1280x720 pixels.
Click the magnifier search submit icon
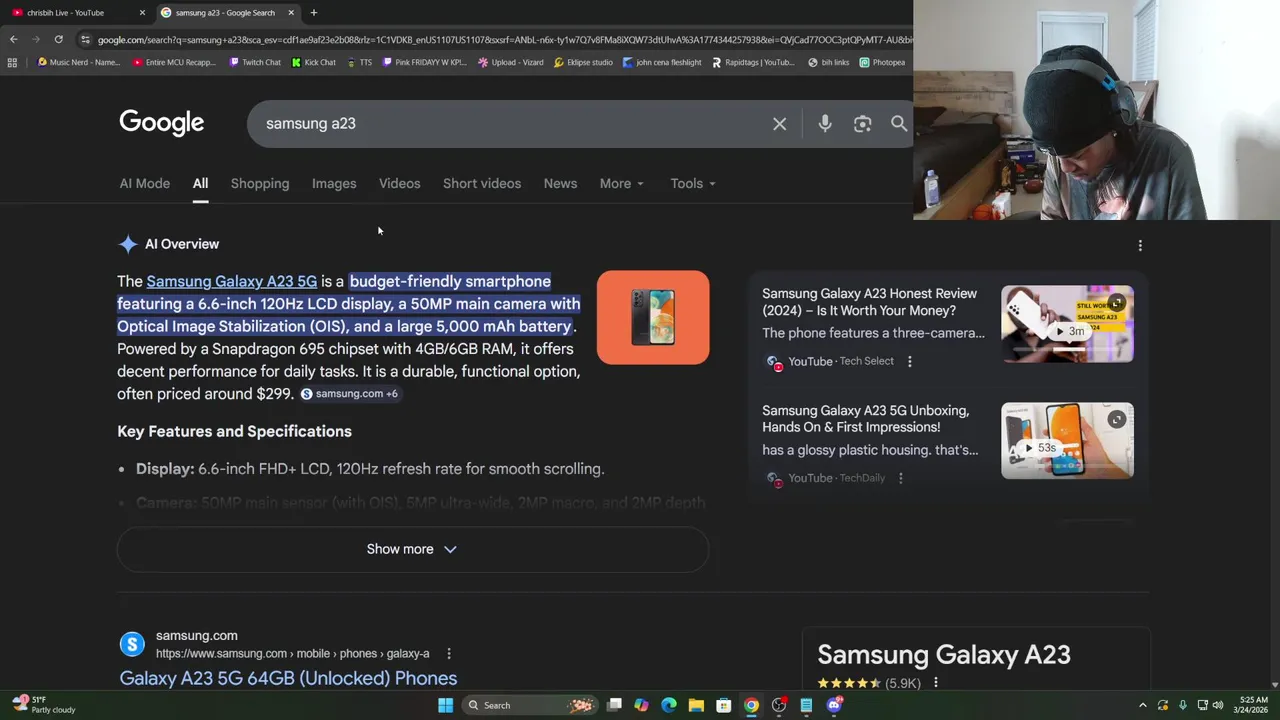pyautogui.click(x=899, y=124)
